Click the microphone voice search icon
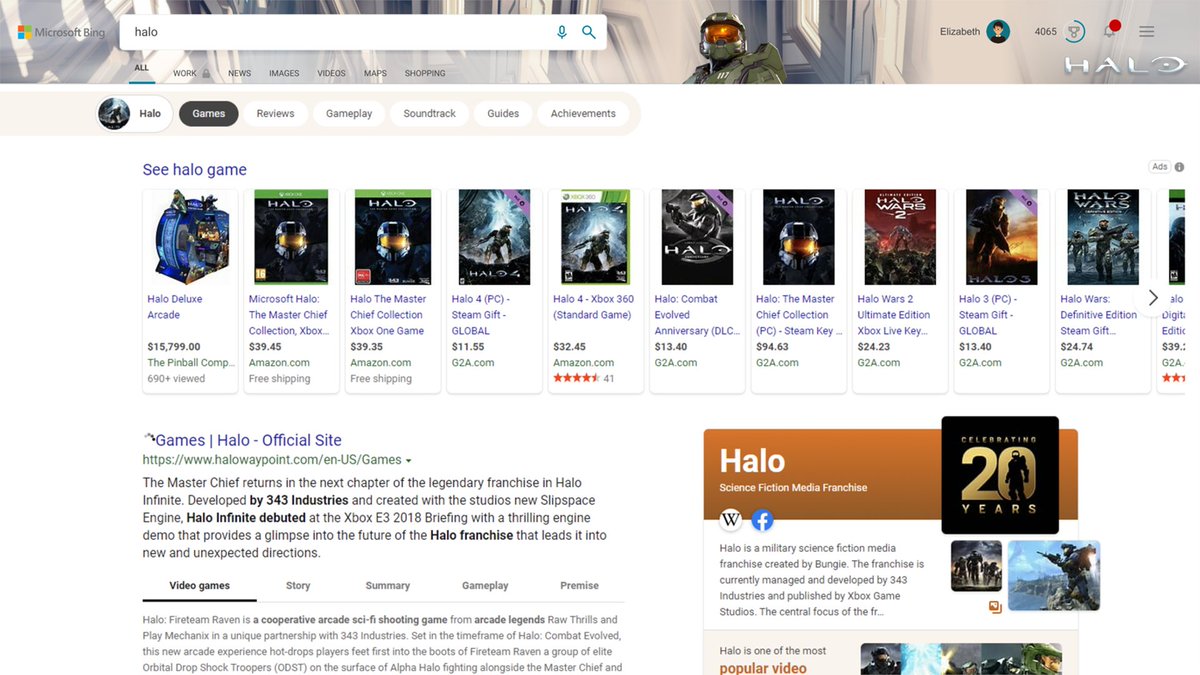This screenshot has width=1200, height=675. [x=562, y=32]
